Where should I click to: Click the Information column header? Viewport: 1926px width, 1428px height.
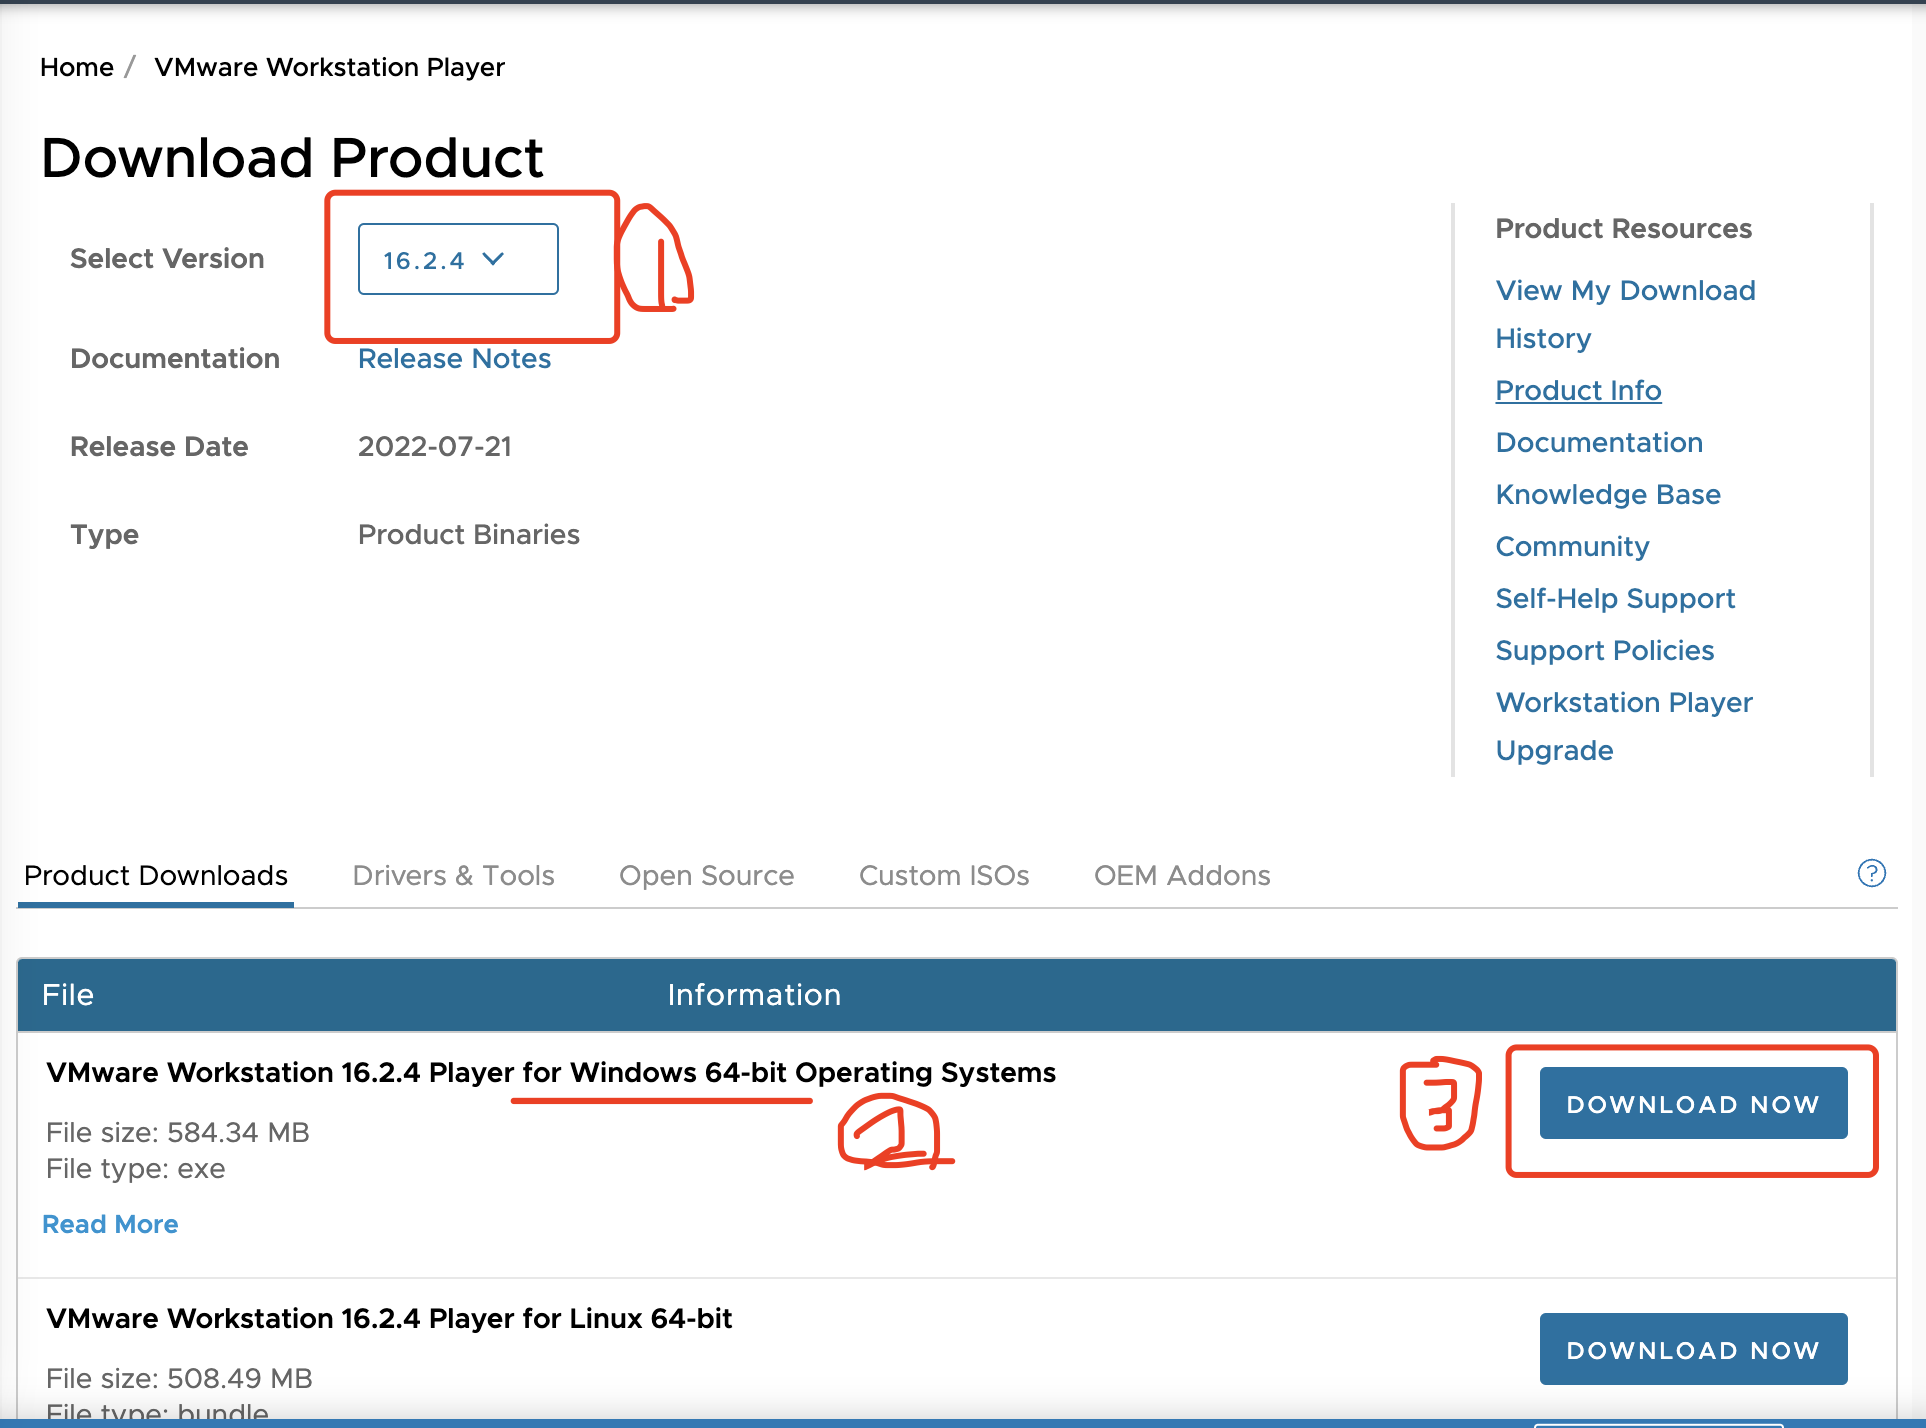click(x=754, y=994)
